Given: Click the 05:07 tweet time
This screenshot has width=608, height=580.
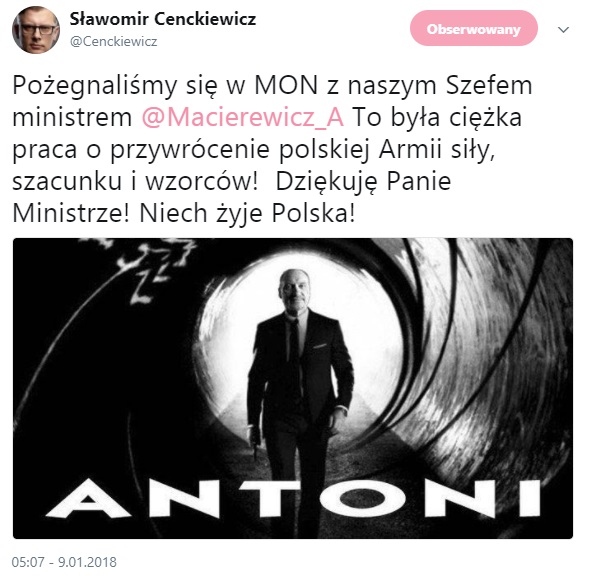Looking at the screenshot, I should pyautogui.click(x=28, y=562).
